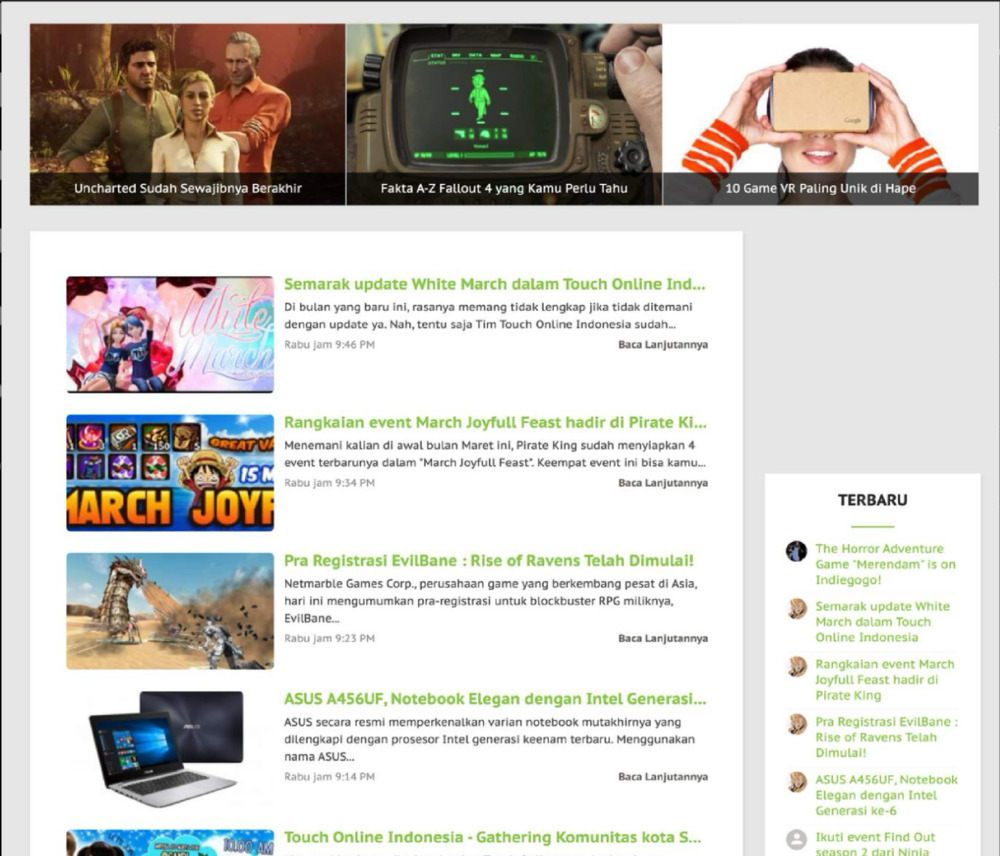Click the White March article thumbnail

(170, 334)
